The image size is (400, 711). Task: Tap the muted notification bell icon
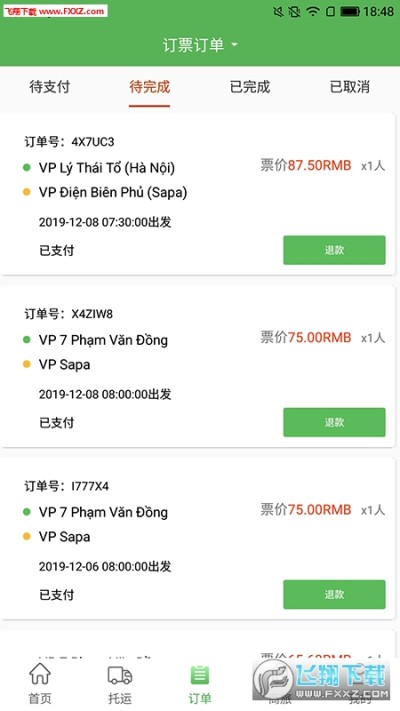pyautogui.click(x=278, y=11)
